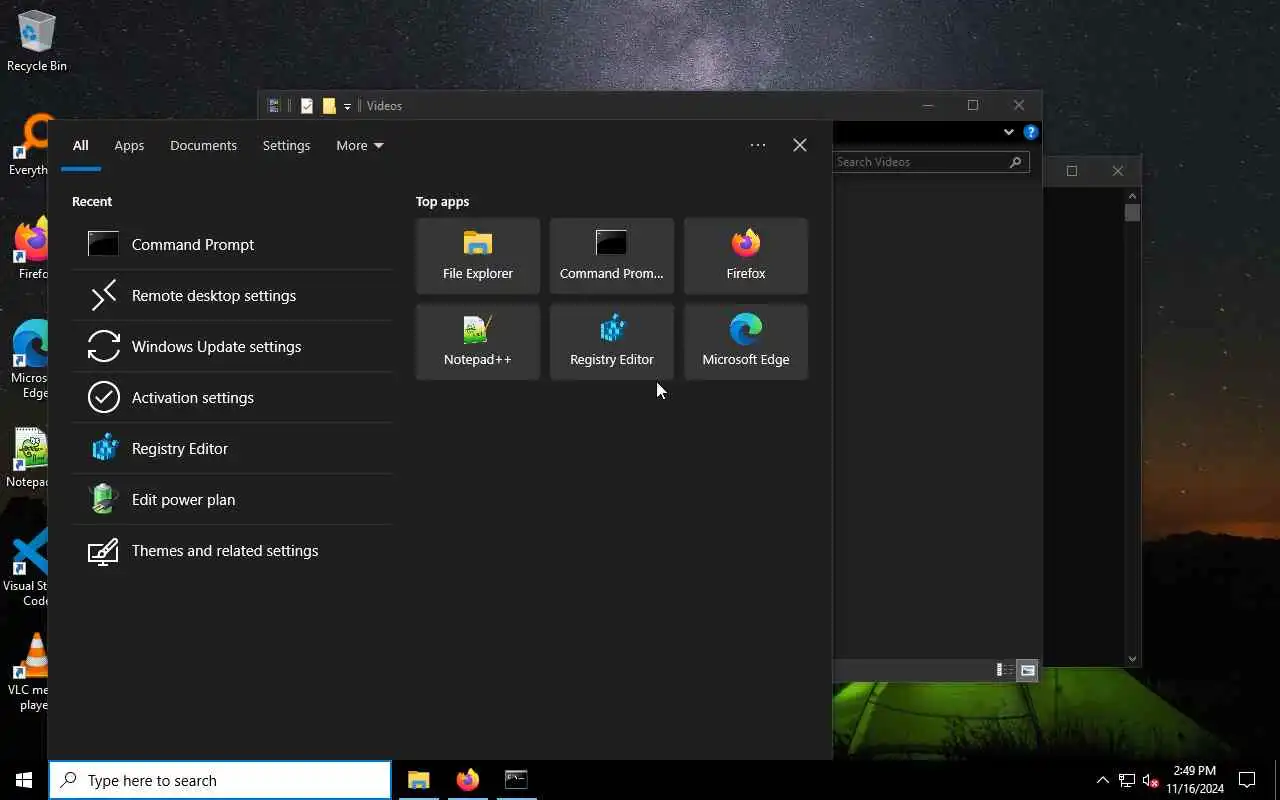1280x800 pixels.
Task: Open Quick Access Toolbar customize dropdown
Action: (x=347, y=106)
